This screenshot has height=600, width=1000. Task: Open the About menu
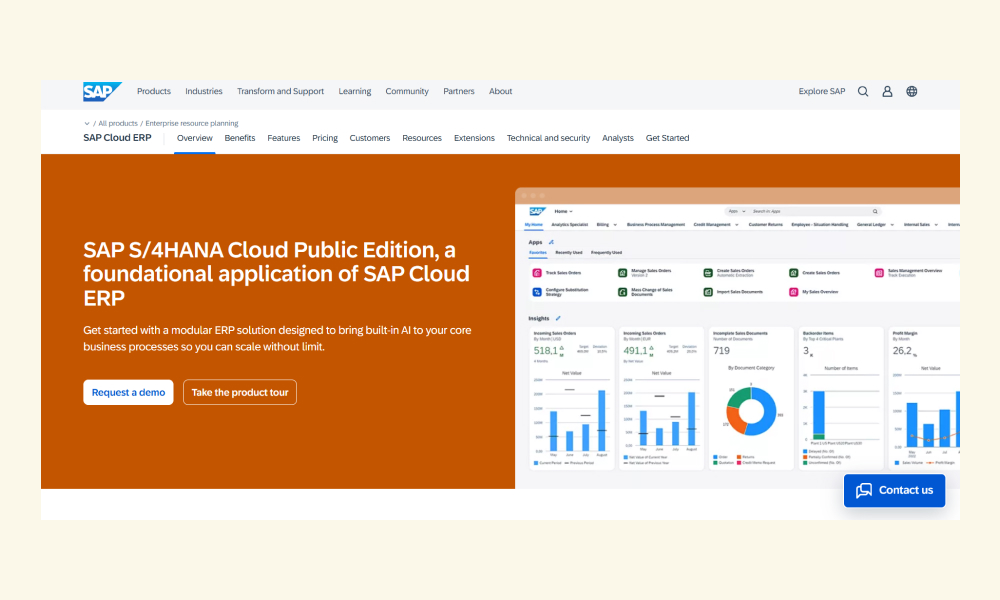click(501, 91)
